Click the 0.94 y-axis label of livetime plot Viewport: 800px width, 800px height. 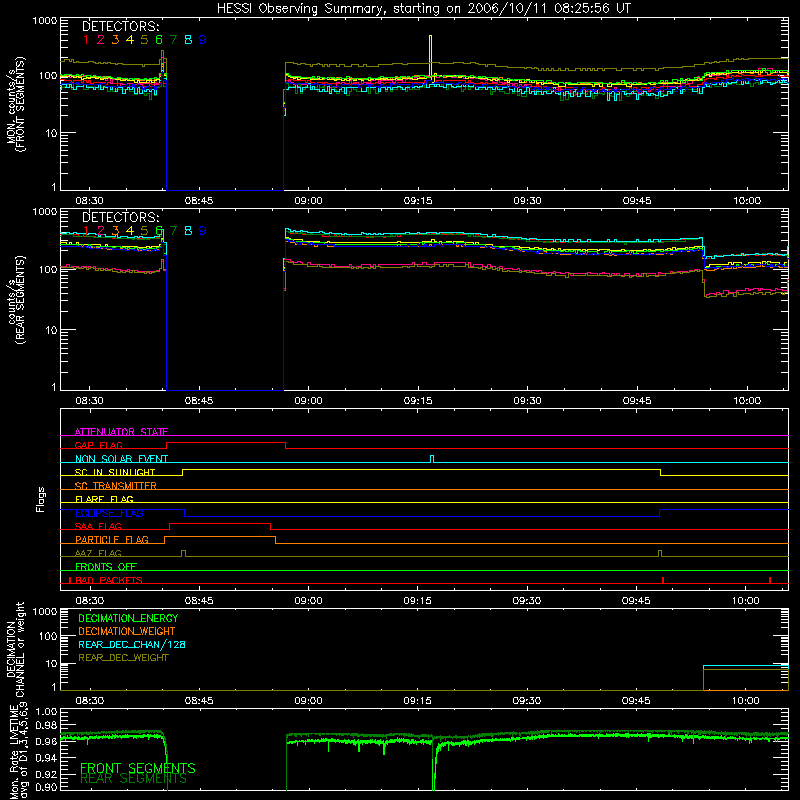[46, 757]
